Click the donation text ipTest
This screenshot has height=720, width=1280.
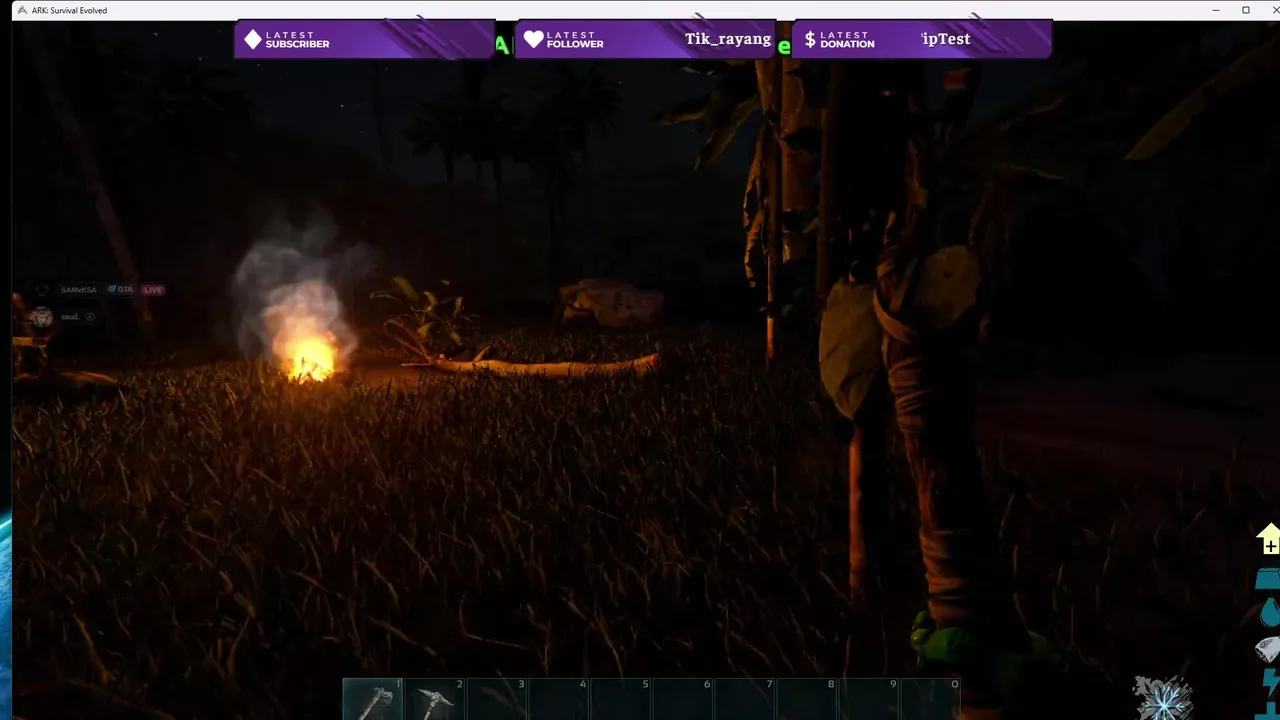(946, 39)
